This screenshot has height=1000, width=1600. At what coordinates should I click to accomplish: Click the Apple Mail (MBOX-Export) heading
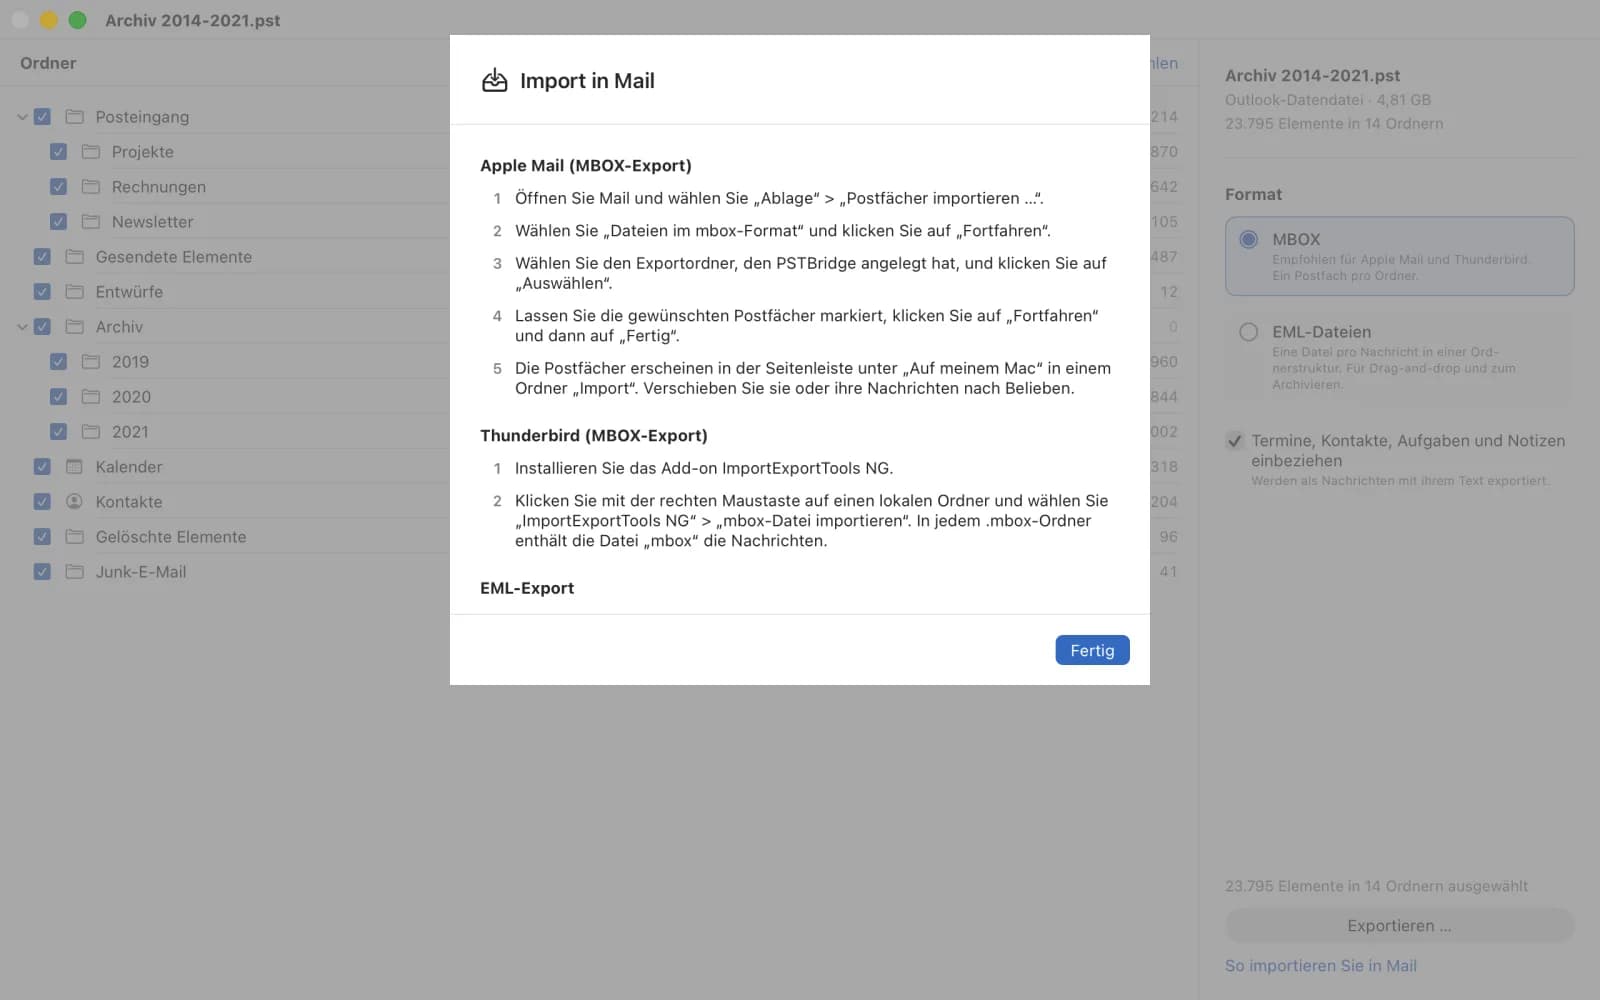585,166
